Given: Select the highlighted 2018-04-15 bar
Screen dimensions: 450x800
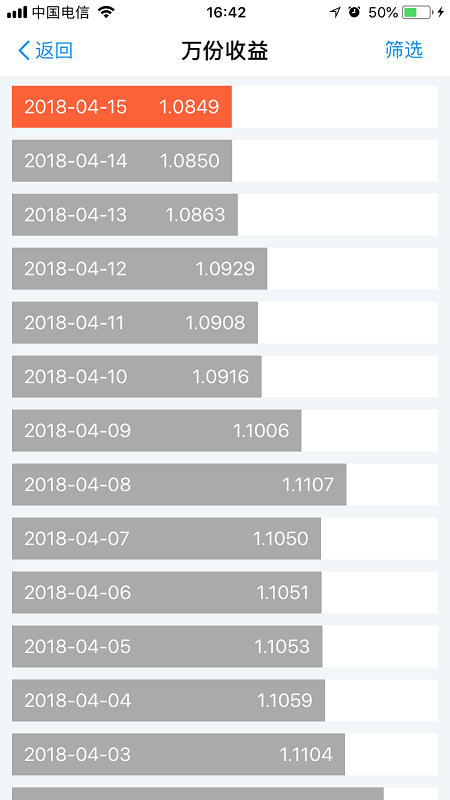Looking at the screenshot, I should 122,107.
